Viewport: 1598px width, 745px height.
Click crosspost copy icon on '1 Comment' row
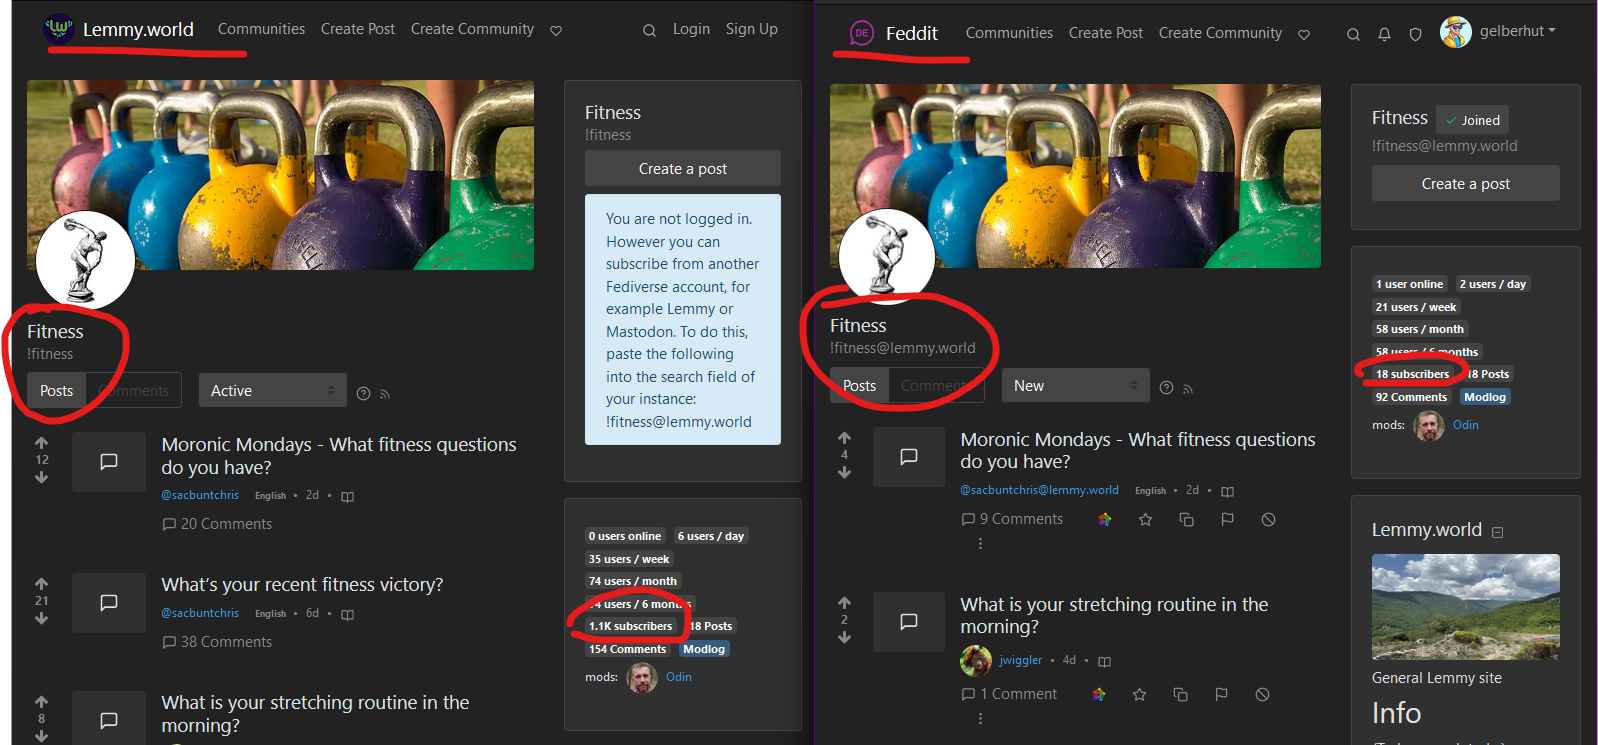click(1180, 694)
